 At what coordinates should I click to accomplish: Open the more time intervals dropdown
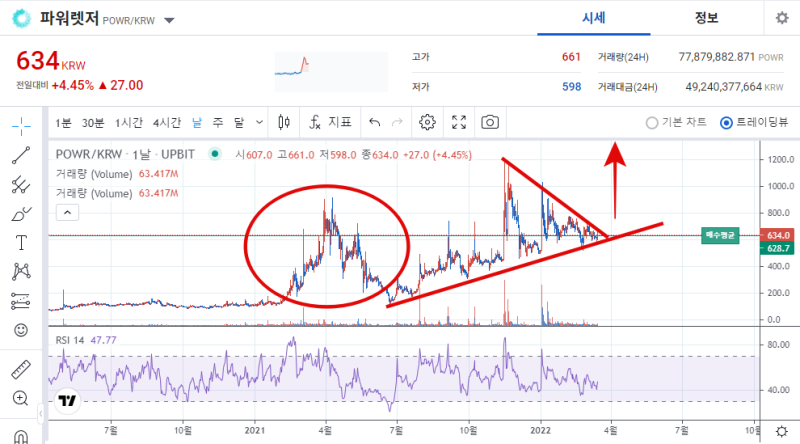259,122
